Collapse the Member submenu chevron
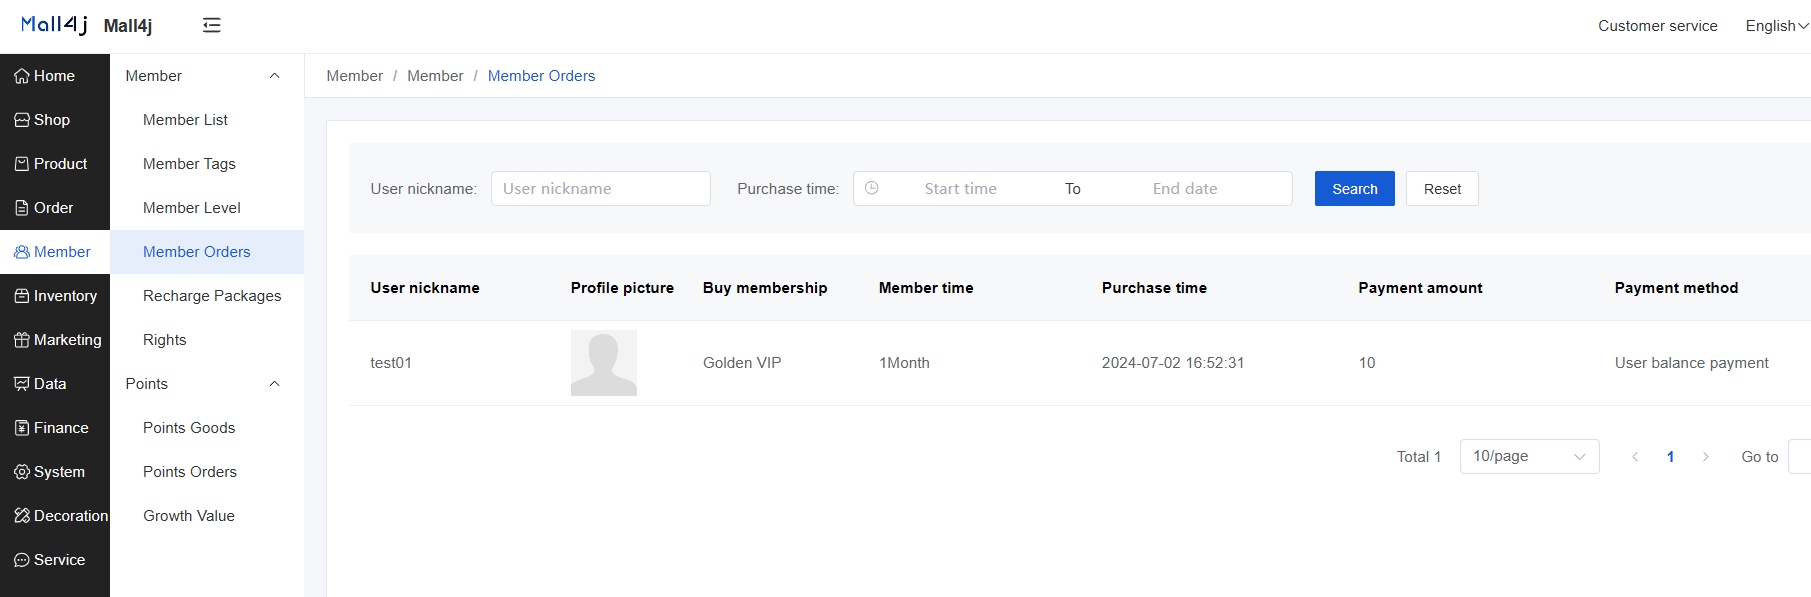This screenshot has height=597, width=1811. point(274,76)
